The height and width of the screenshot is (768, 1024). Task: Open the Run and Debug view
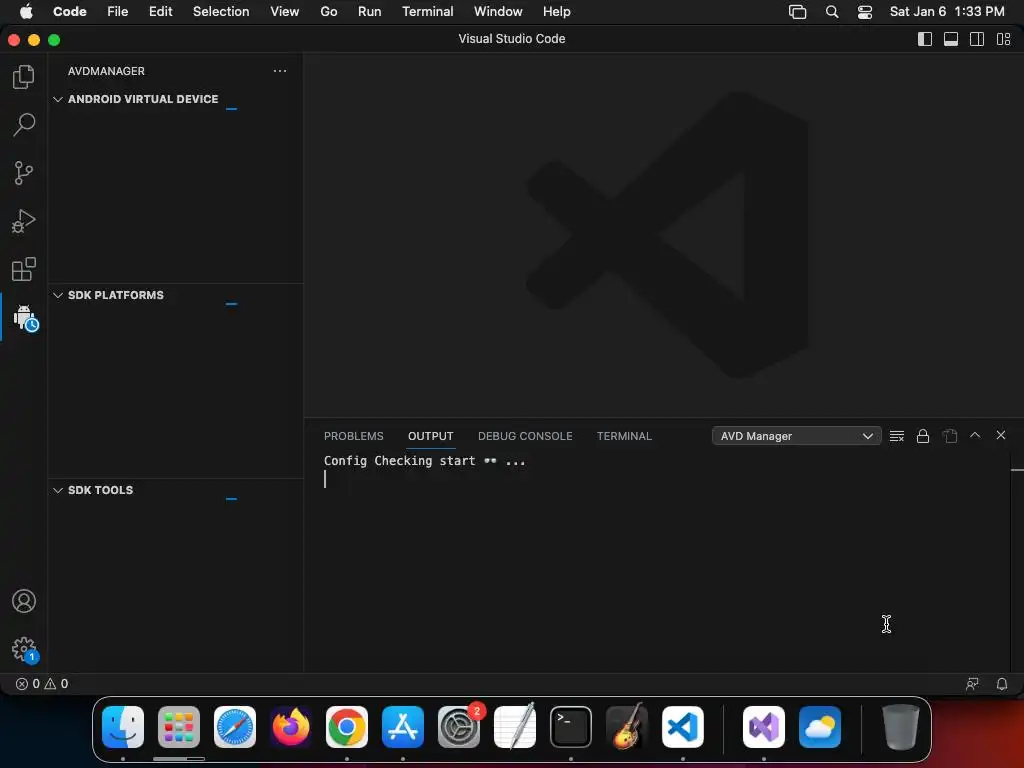click(x=24, y=221)
